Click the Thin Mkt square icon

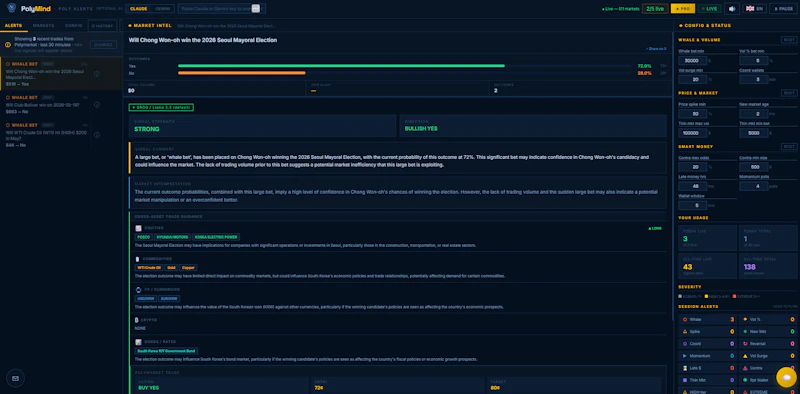click(x=685, y=380)
